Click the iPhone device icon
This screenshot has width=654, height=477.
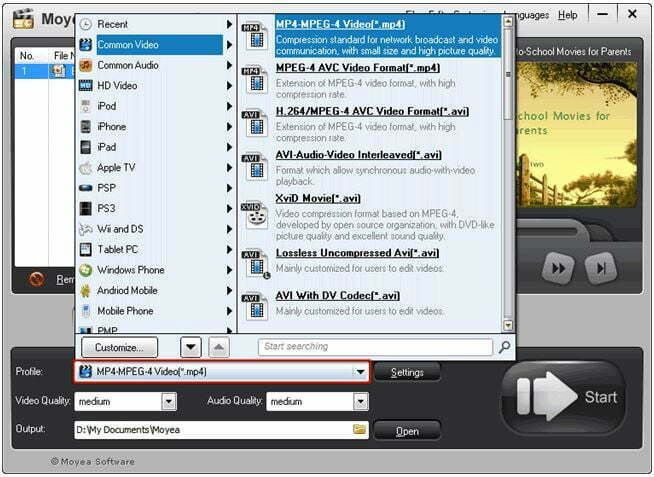pyautogui.click(x=86, y=126)
